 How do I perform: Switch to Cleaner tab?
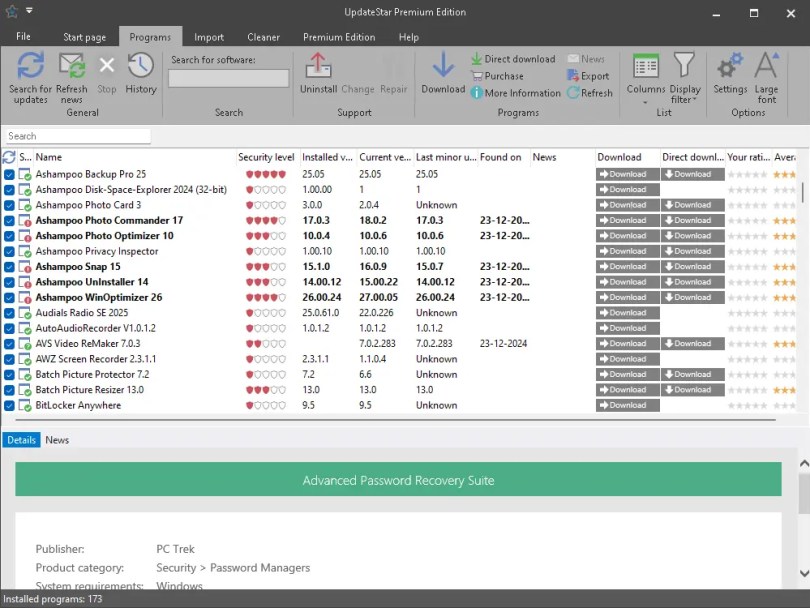[x=263, y=37]
